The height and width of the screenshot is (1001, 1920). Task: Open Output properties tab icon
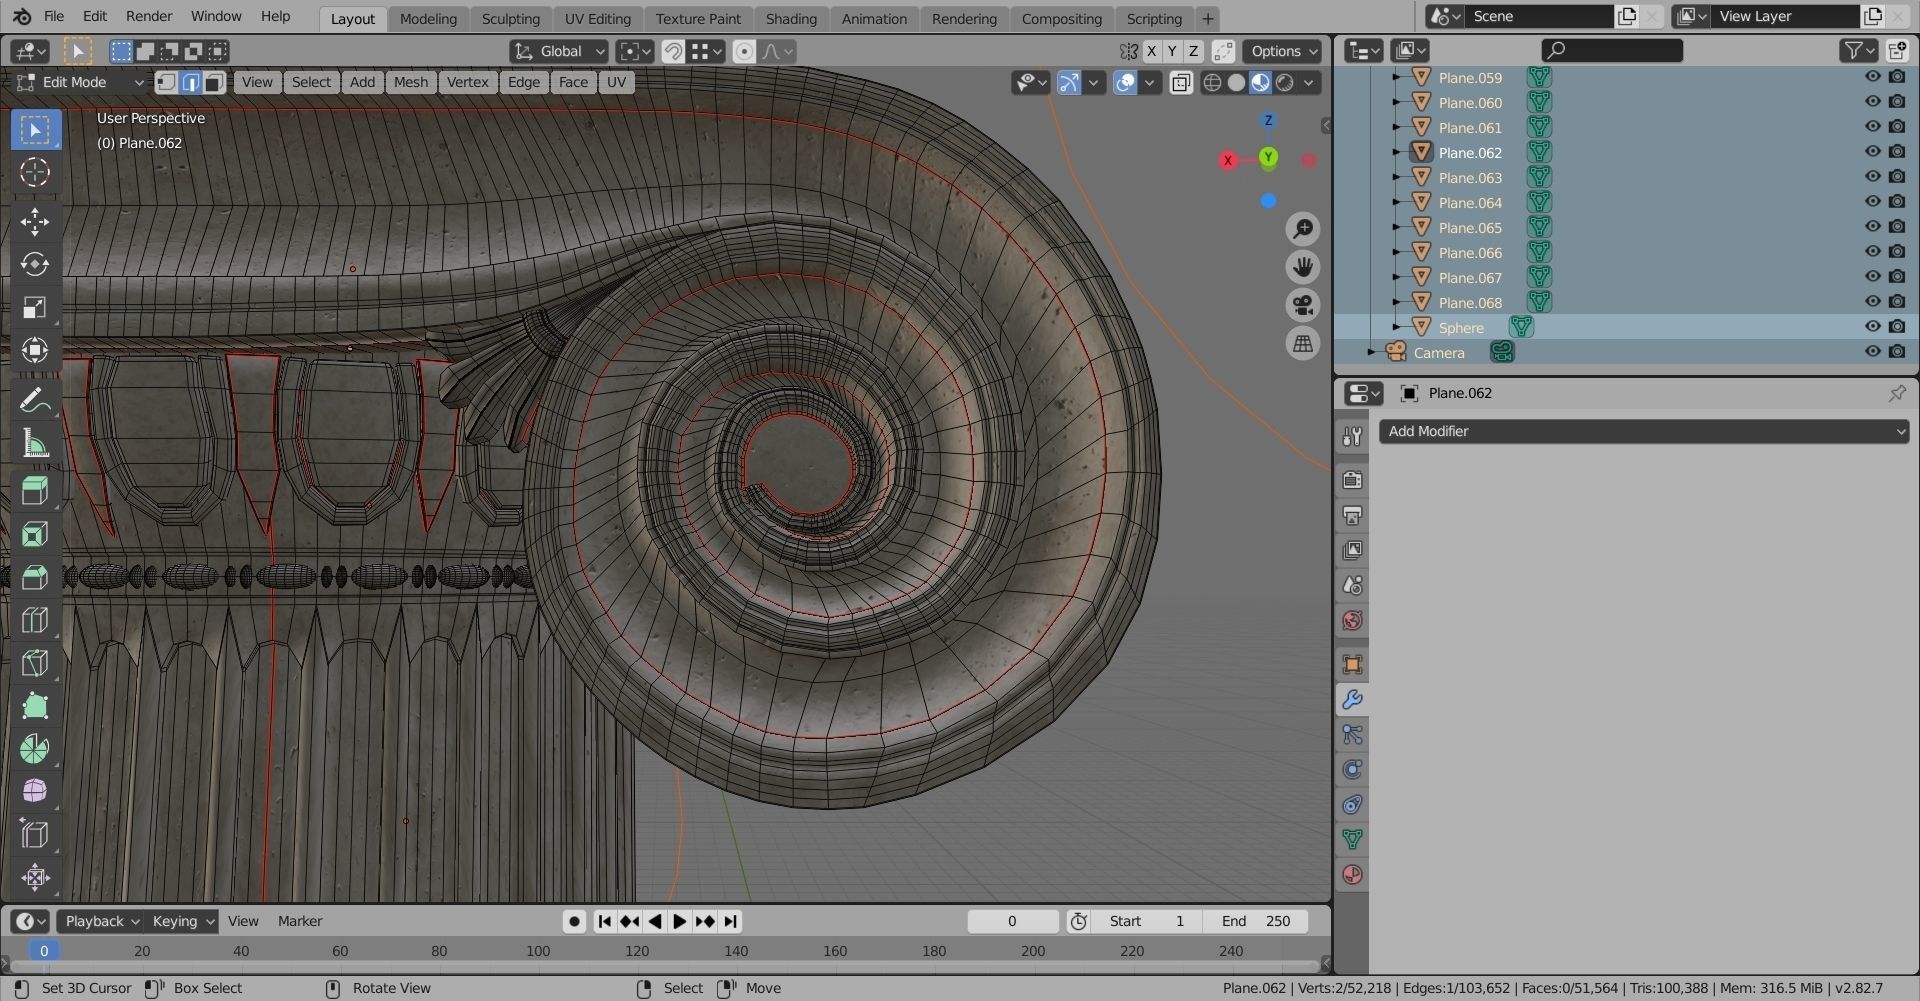tap(1352, 515)
